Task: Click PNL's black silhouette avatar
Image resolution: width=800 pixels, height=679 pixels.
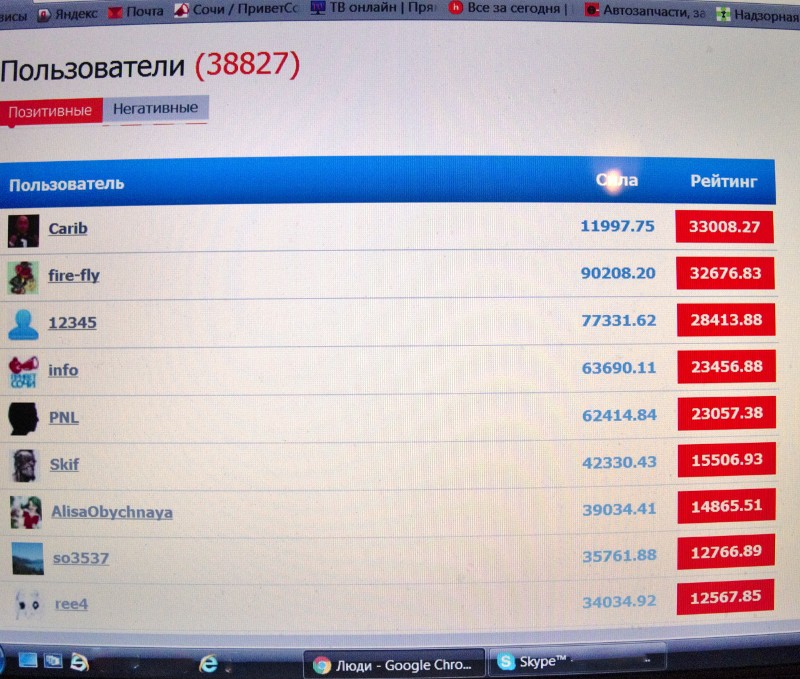Action: [x=22, y=418]
